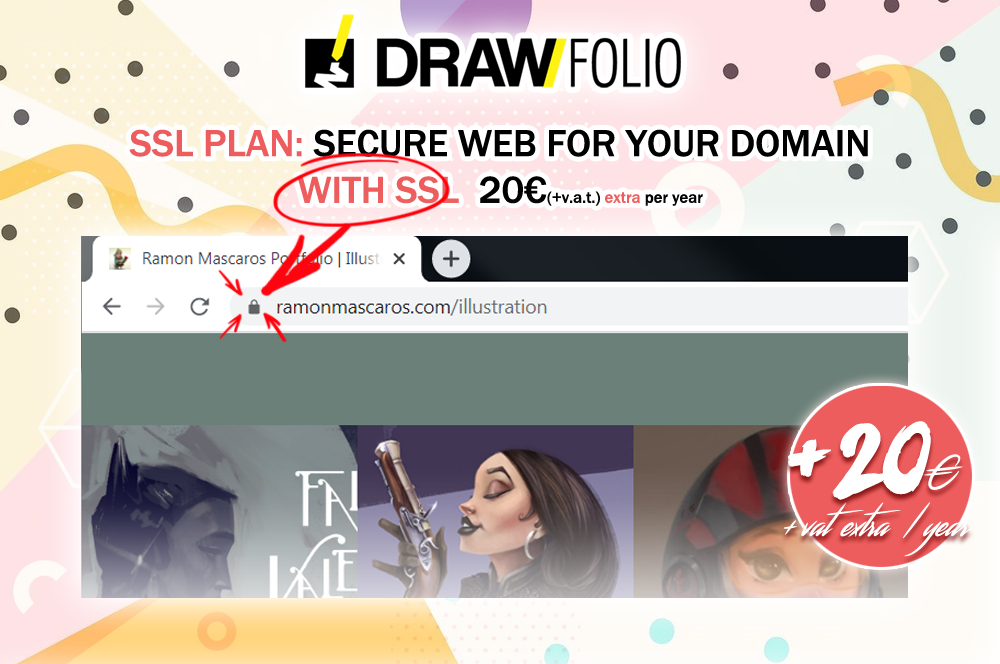This screenshot has width=1000, height=664.
Task: Open the woman with pistol illustration
Action: point(496,511)
